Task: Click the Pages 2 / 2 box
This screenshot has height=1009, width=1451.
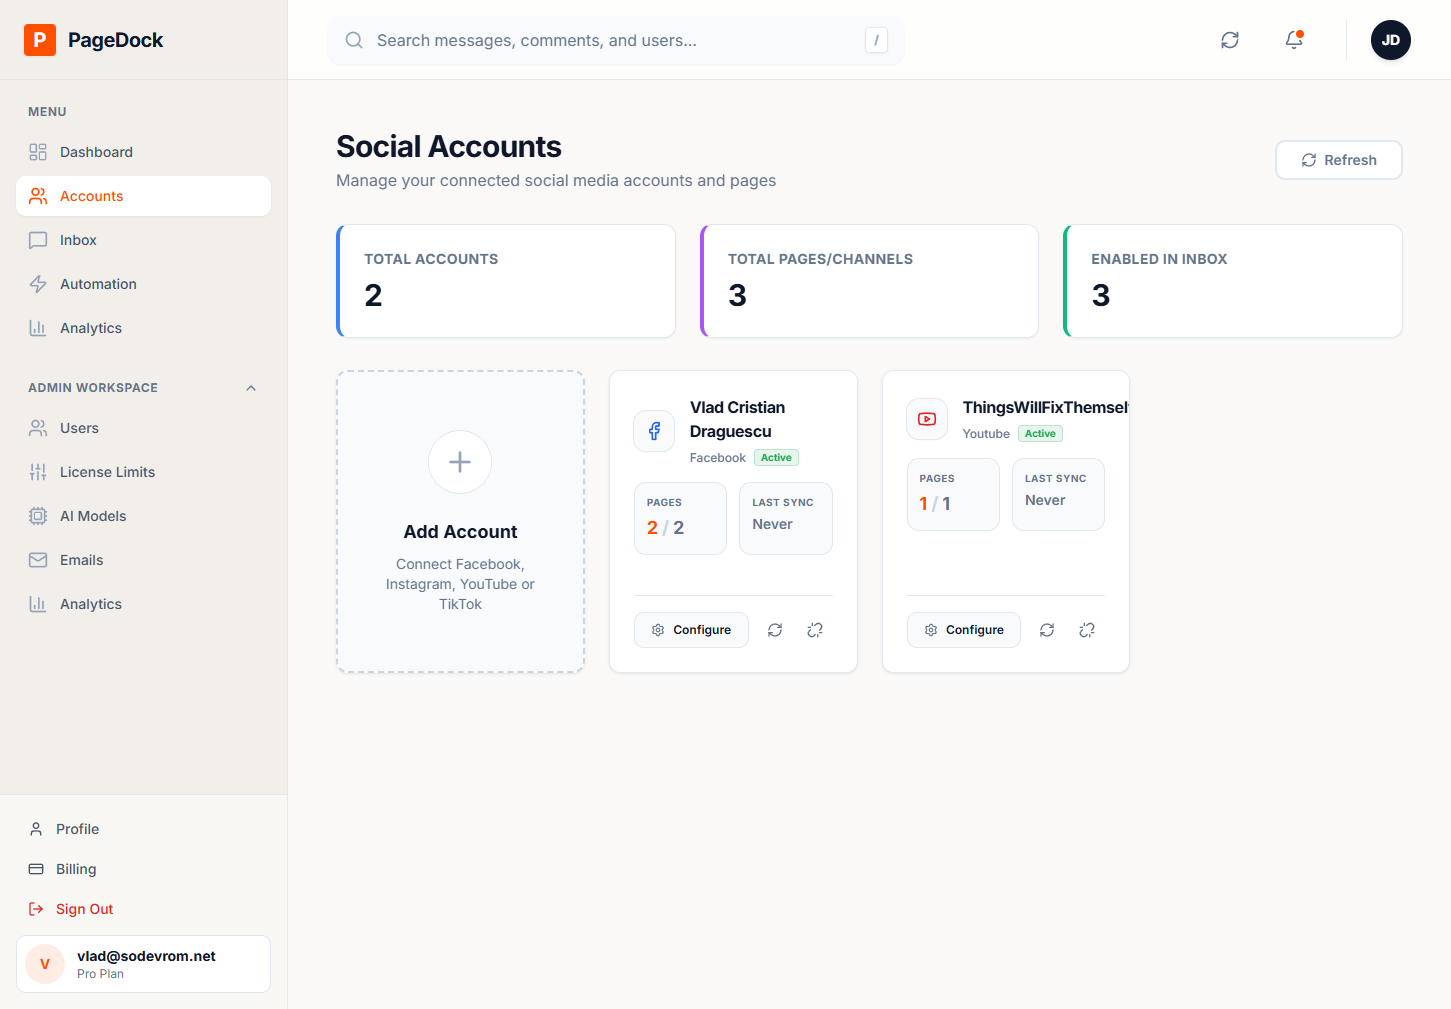Action: tap(680, 518)
